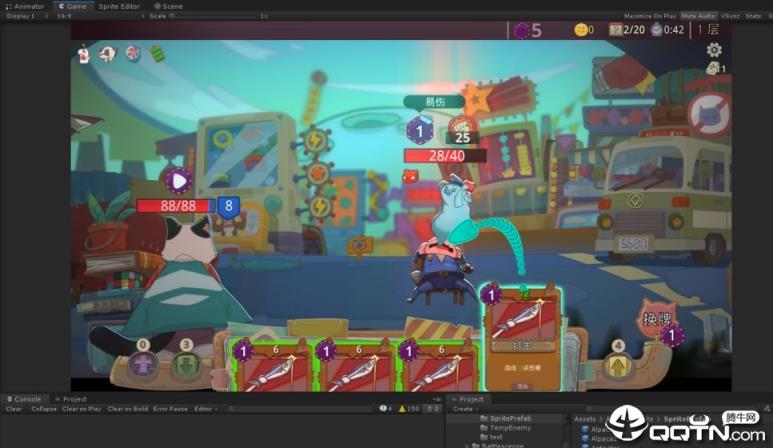Click the yellow arrow pile button showing 4
Screen dimensions: 773x448
tap(618, 365)
